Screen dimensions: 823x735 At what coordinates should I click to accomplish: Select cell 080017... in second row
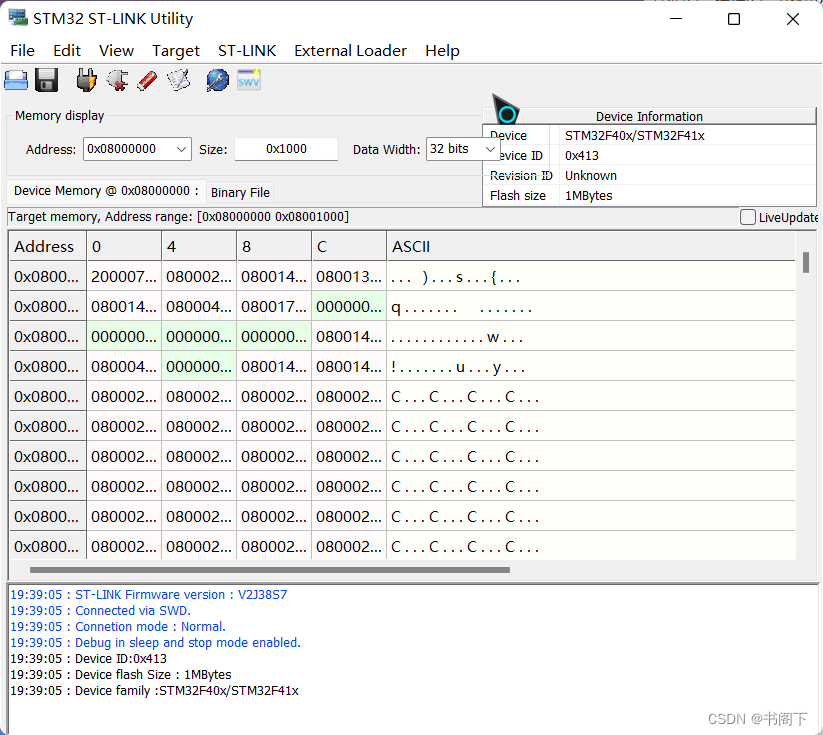[x=274, y=307]
